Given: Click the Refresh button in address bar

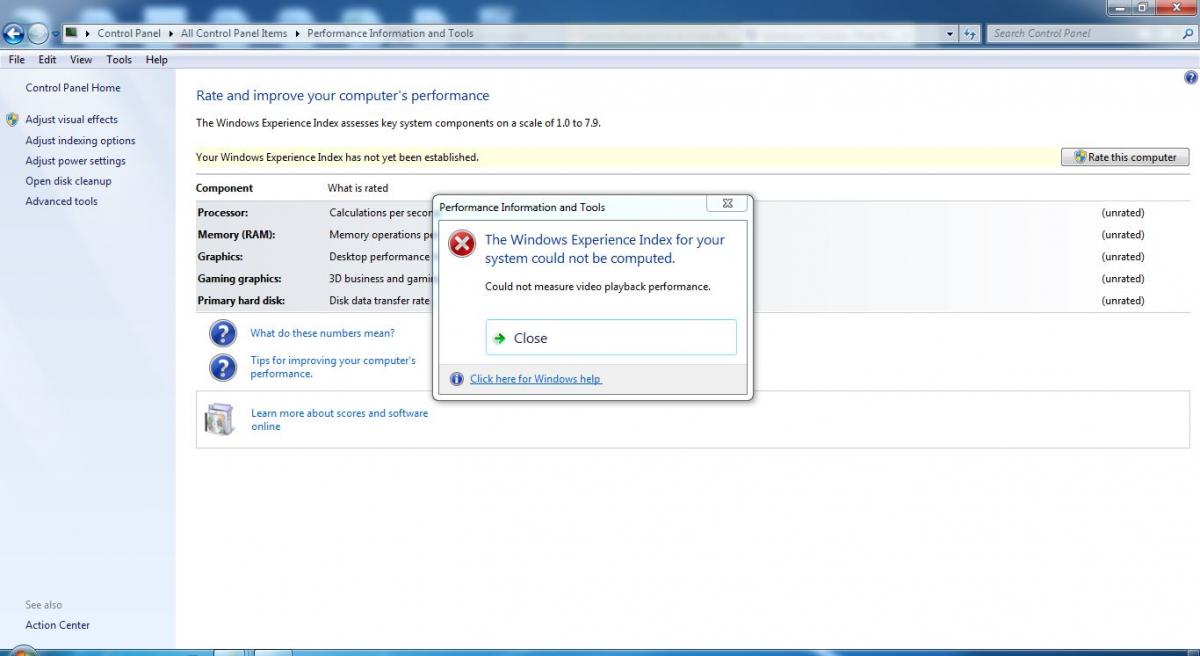Looking at the screenshot, I should point(970,33).
